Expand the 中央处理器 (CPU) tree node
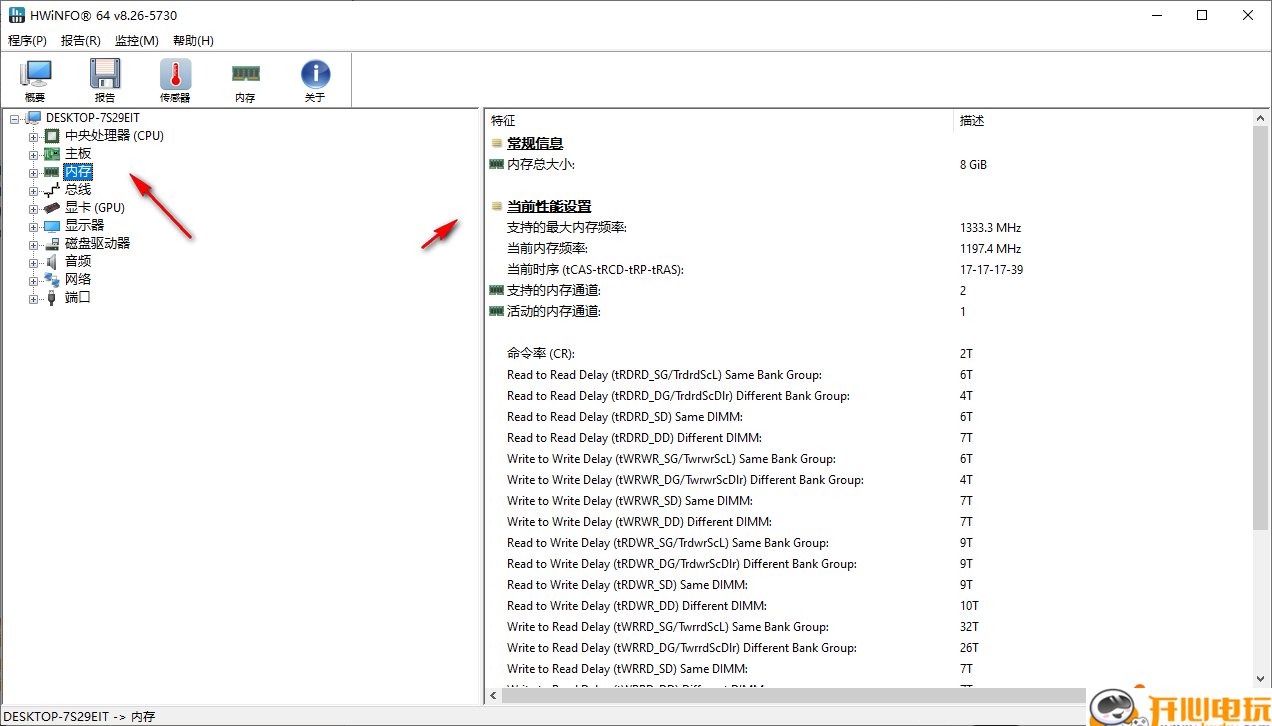The image size is (1272, 726). [31, 135]
